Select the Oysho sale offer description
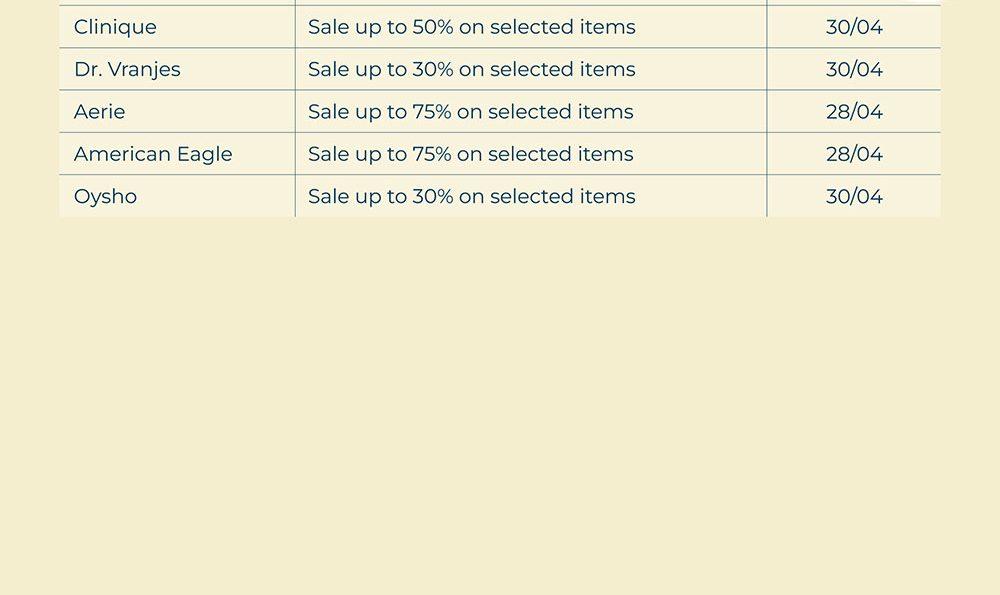Image resolution: width=1000 pixels, height=595 pixels. (x=471, y=197)
